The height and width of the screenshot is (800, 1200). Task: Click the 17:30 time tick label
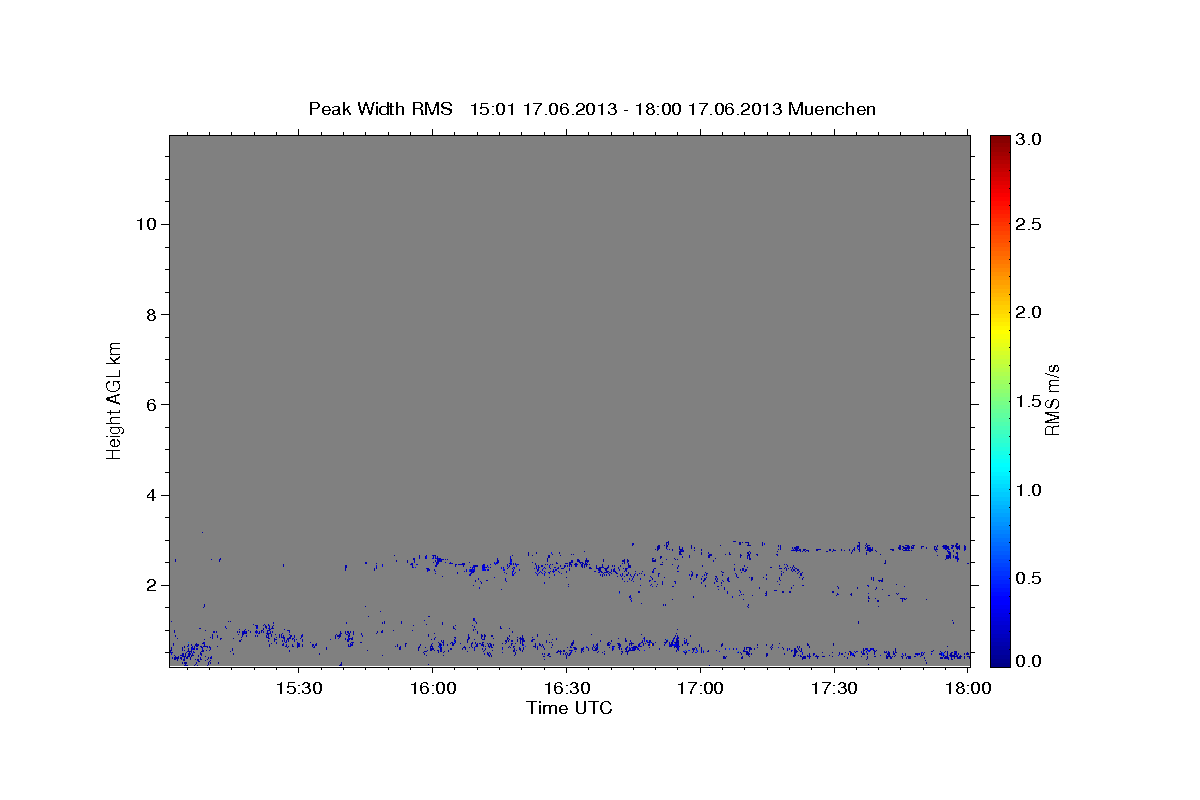[x=833, y=689]
